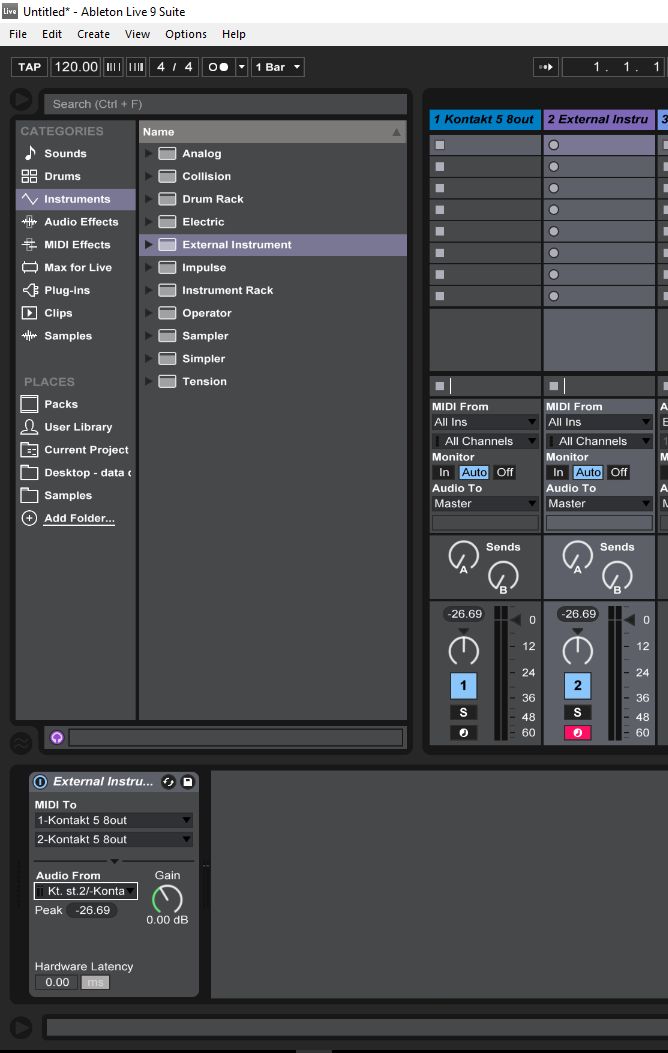Open the Help menu

tap(234, 34)
